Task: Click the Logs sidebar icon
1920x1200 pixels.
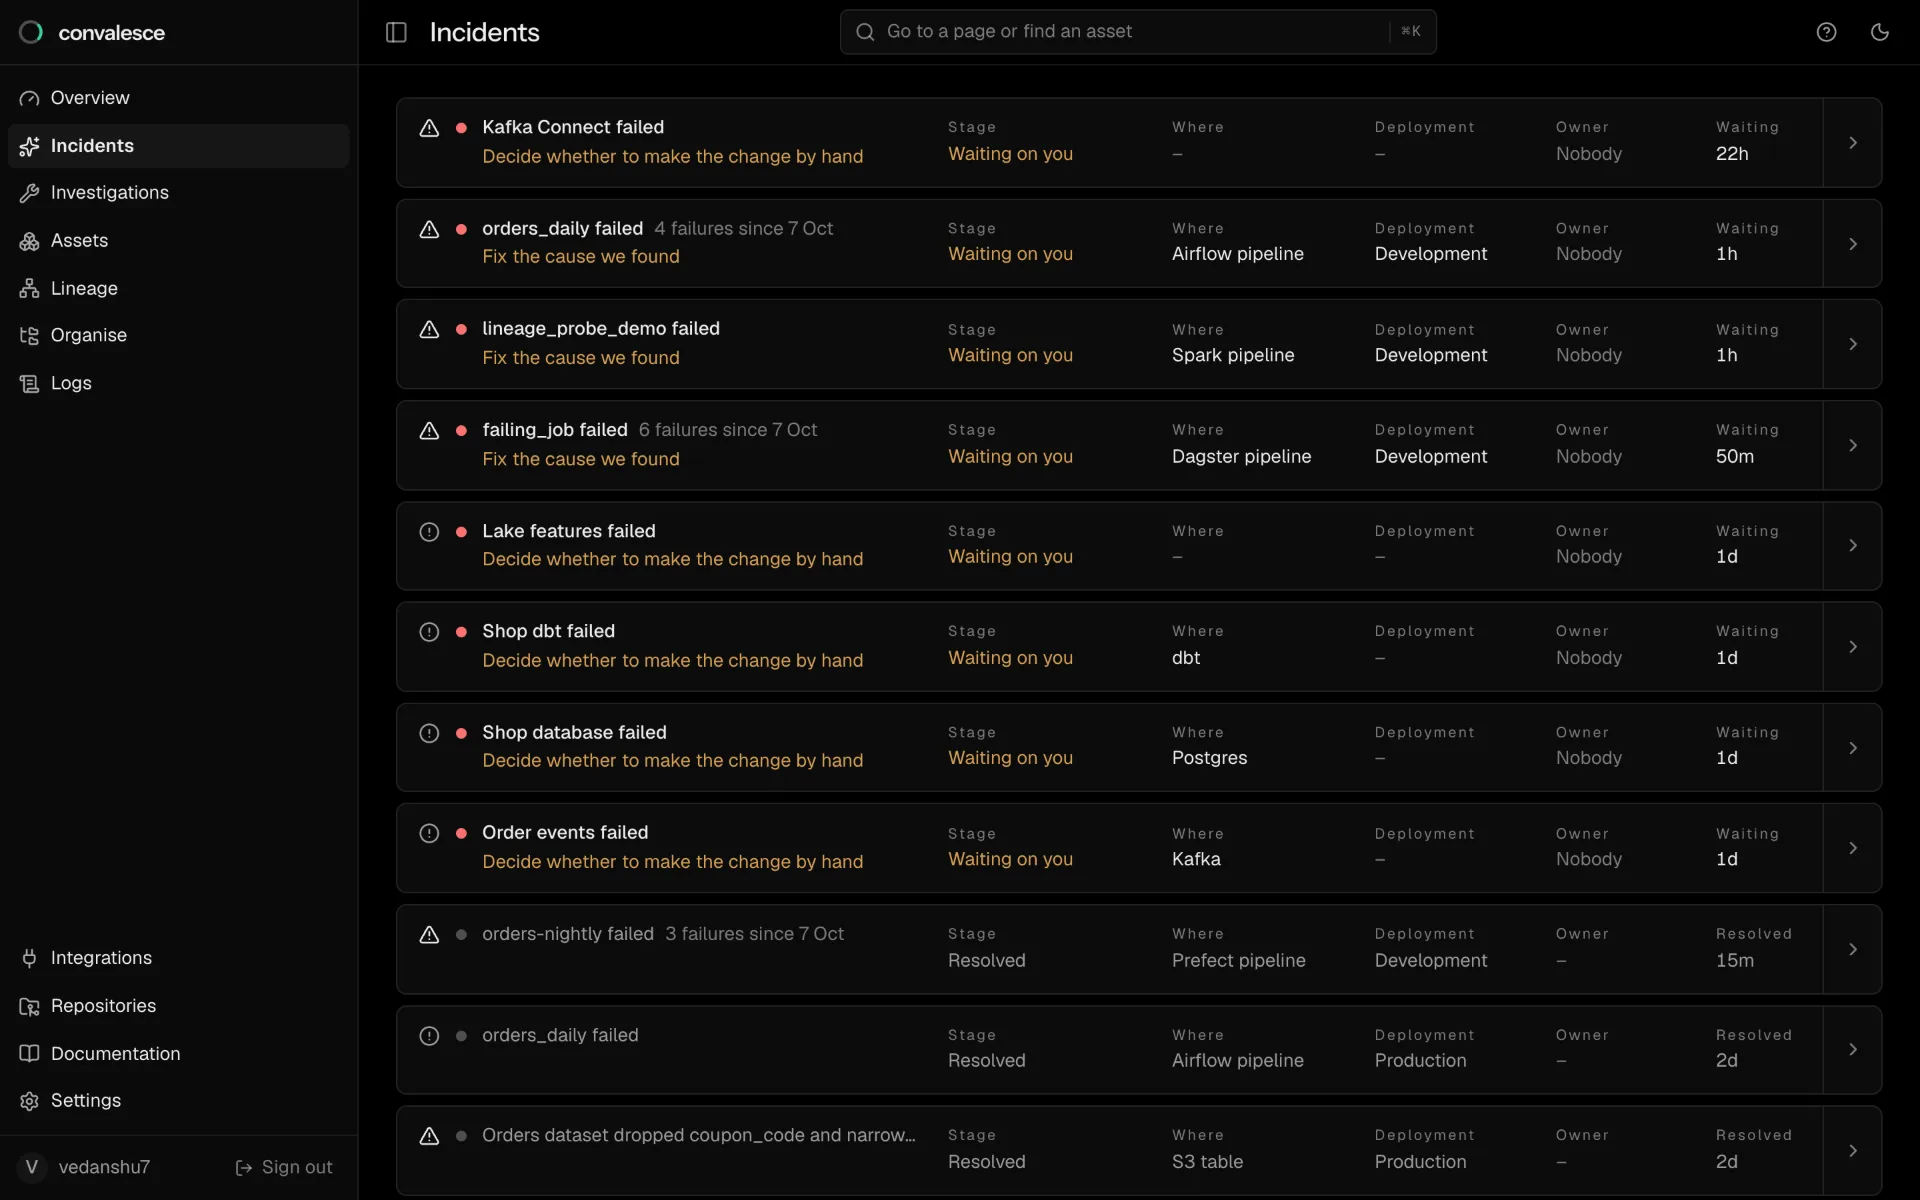Action: pos(29,383)
